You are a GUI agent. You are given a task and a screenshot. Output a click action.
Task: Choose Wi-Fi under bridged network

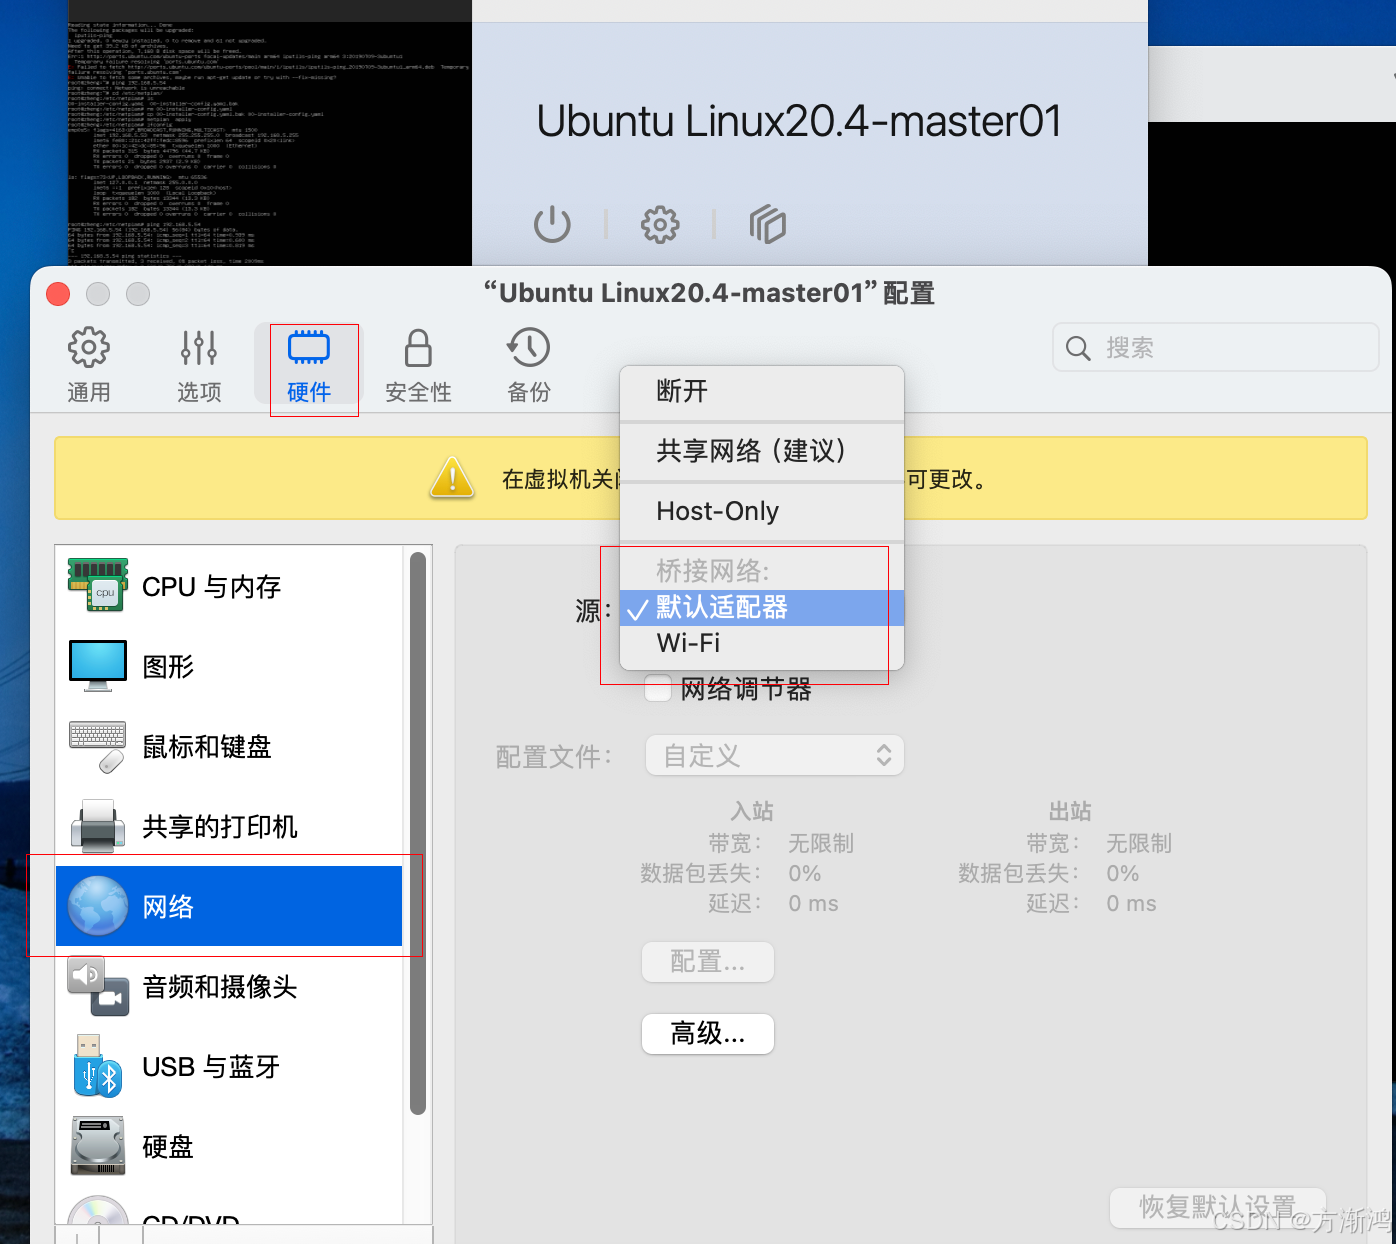[x=688, y=643]
